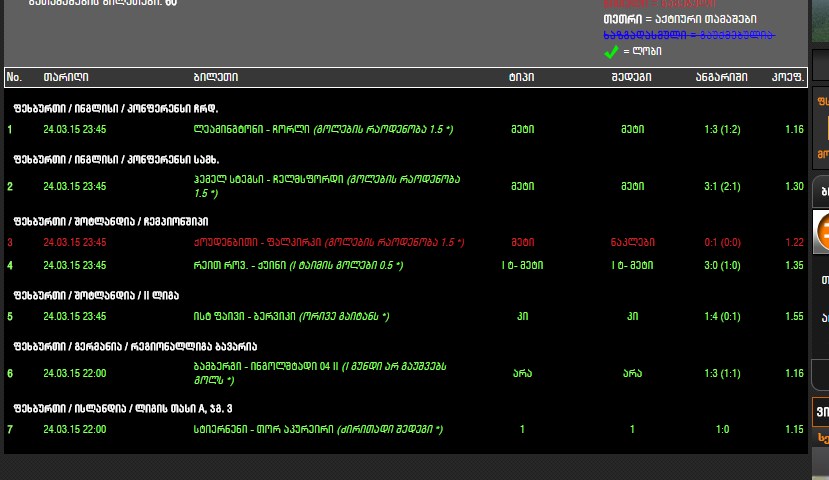Click score '1:4 (0:1)' in row 5
The width and height of the screenshot is (829, 480).
click(722, 317)
